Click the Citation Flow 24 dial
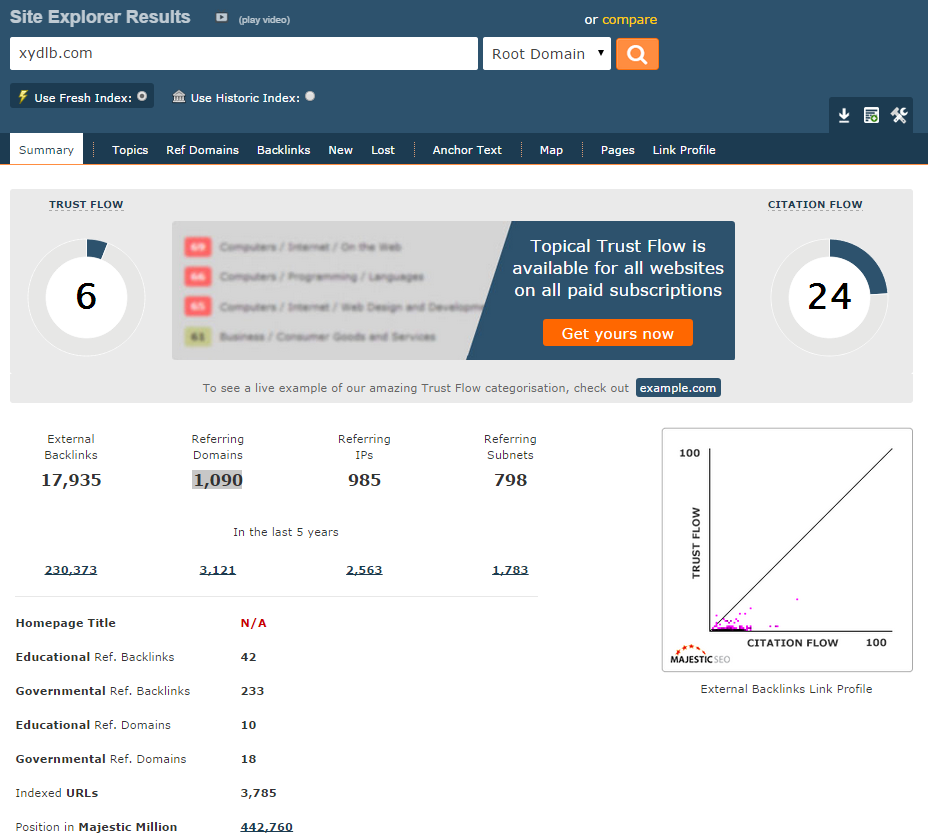 click(x=829, y=297)
